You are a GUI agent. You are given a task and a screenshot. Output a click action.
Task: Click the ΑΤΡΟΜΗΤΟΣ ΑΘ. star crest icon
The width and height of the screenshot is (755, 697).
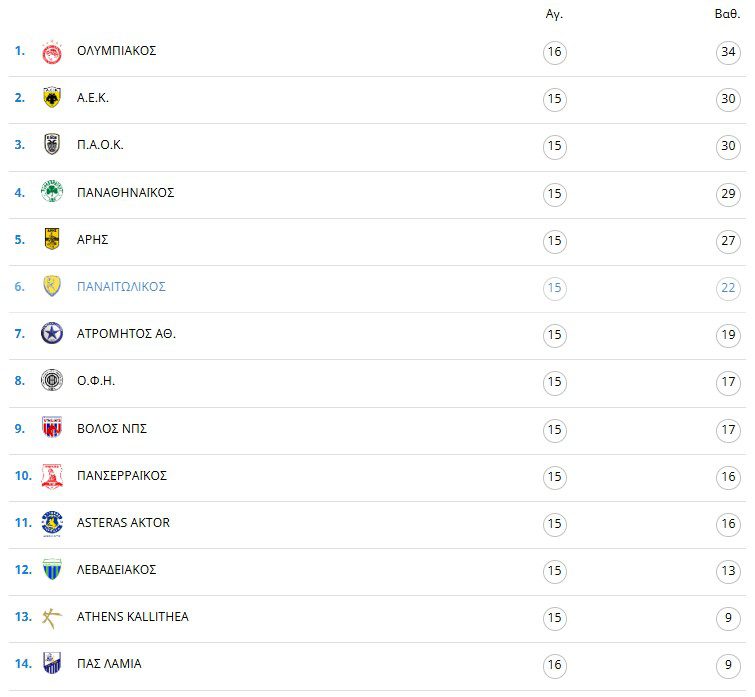point(52,334)
